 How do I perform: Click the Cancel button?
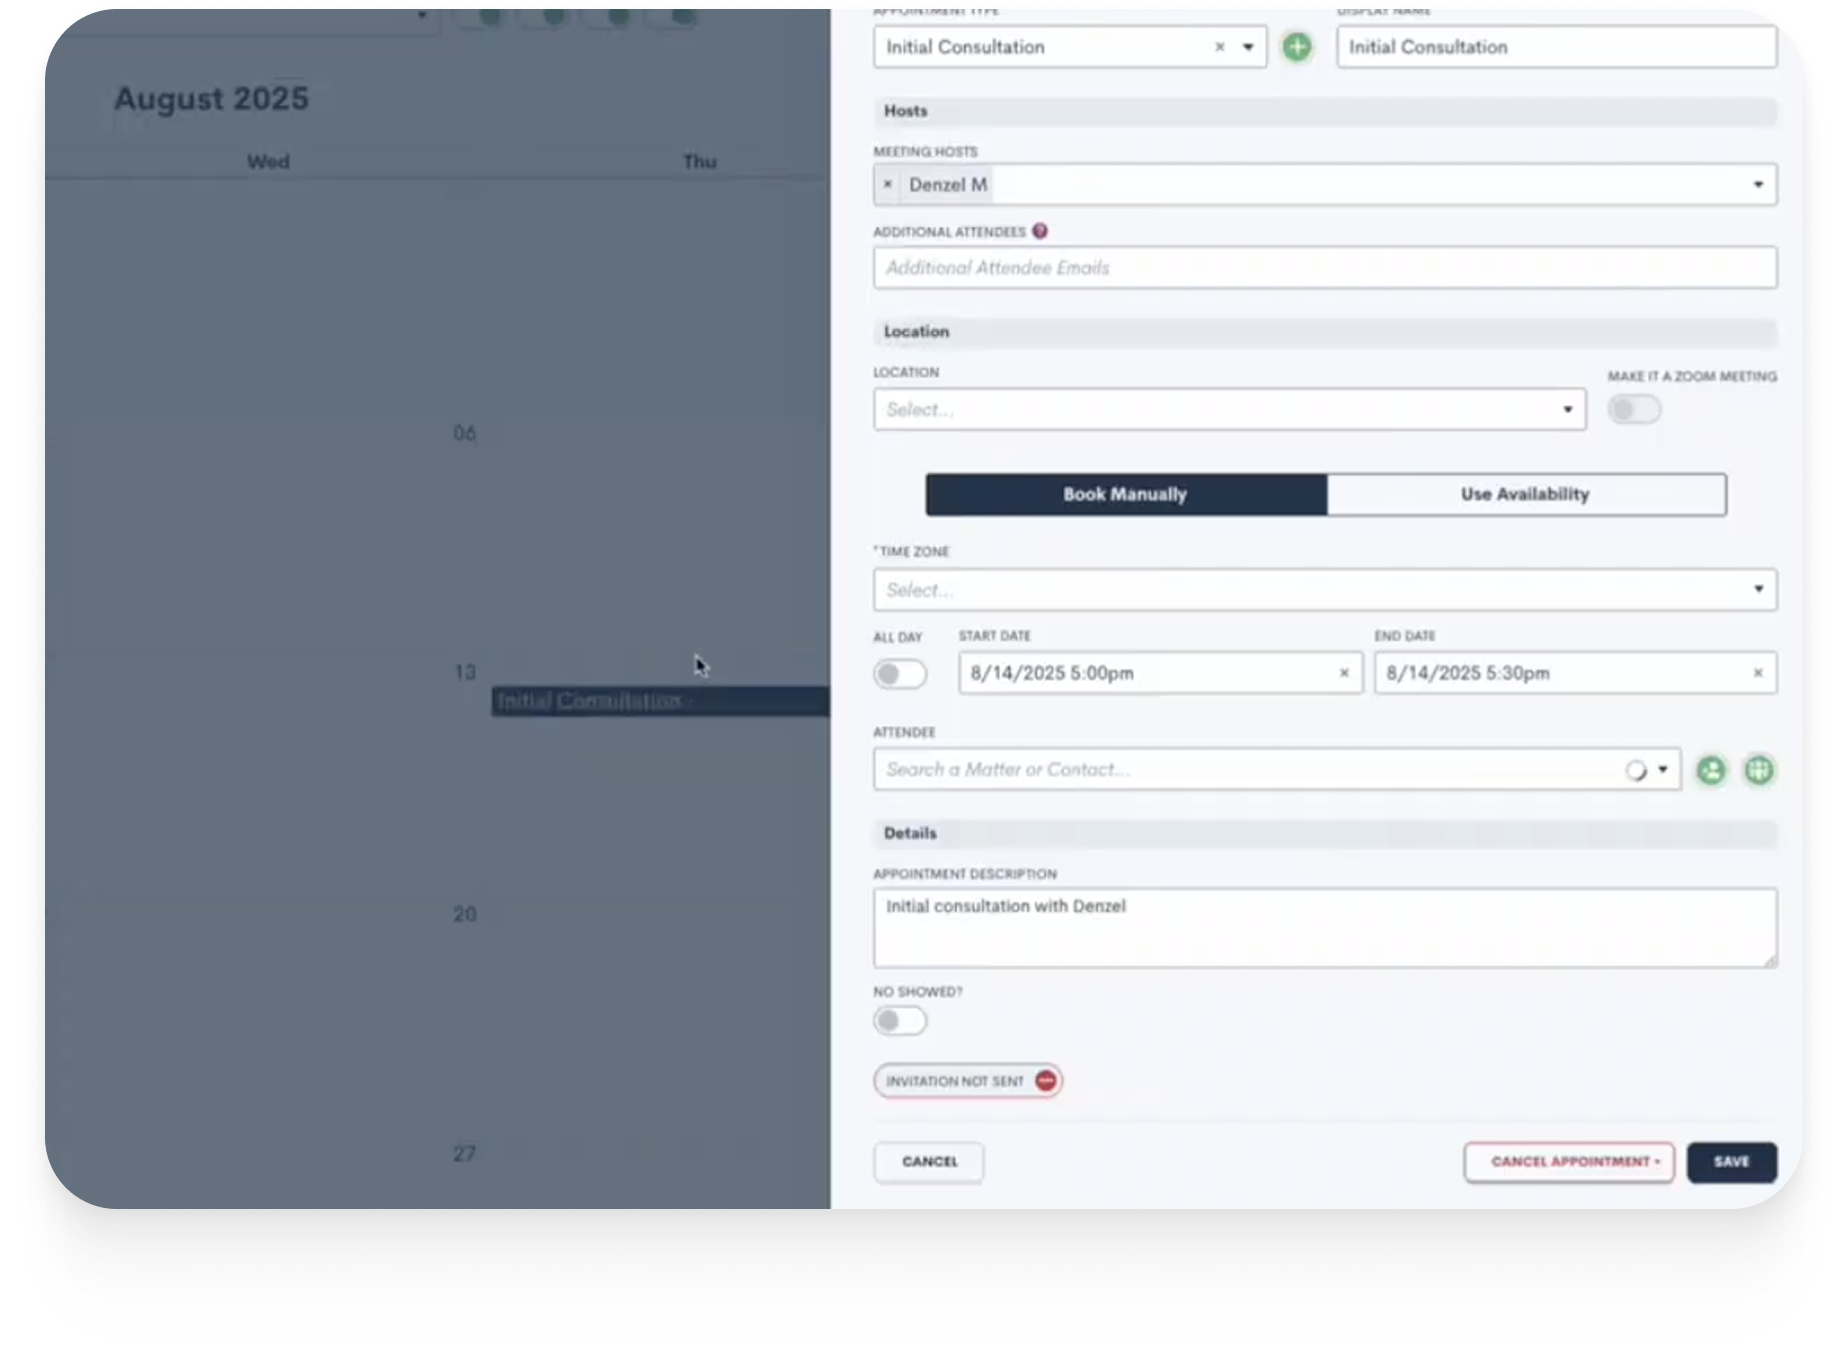point(929,1162)
